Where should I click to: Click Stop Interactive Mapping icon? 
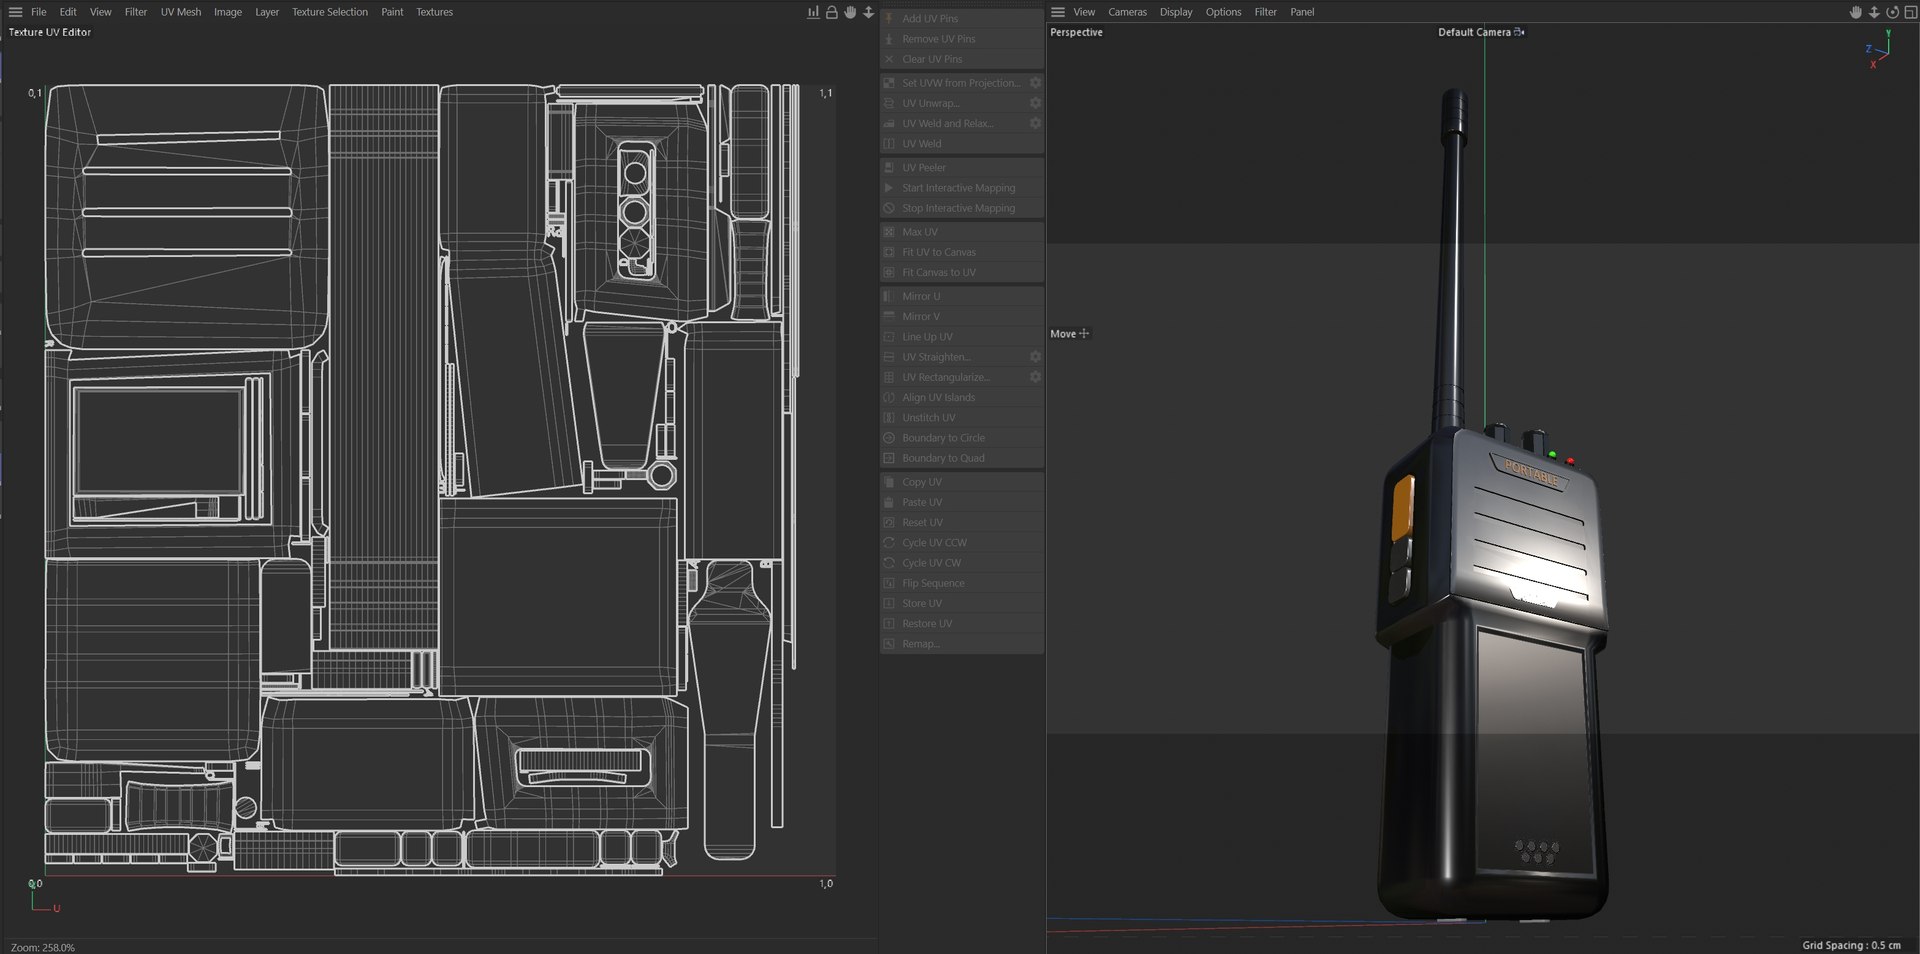889,208
